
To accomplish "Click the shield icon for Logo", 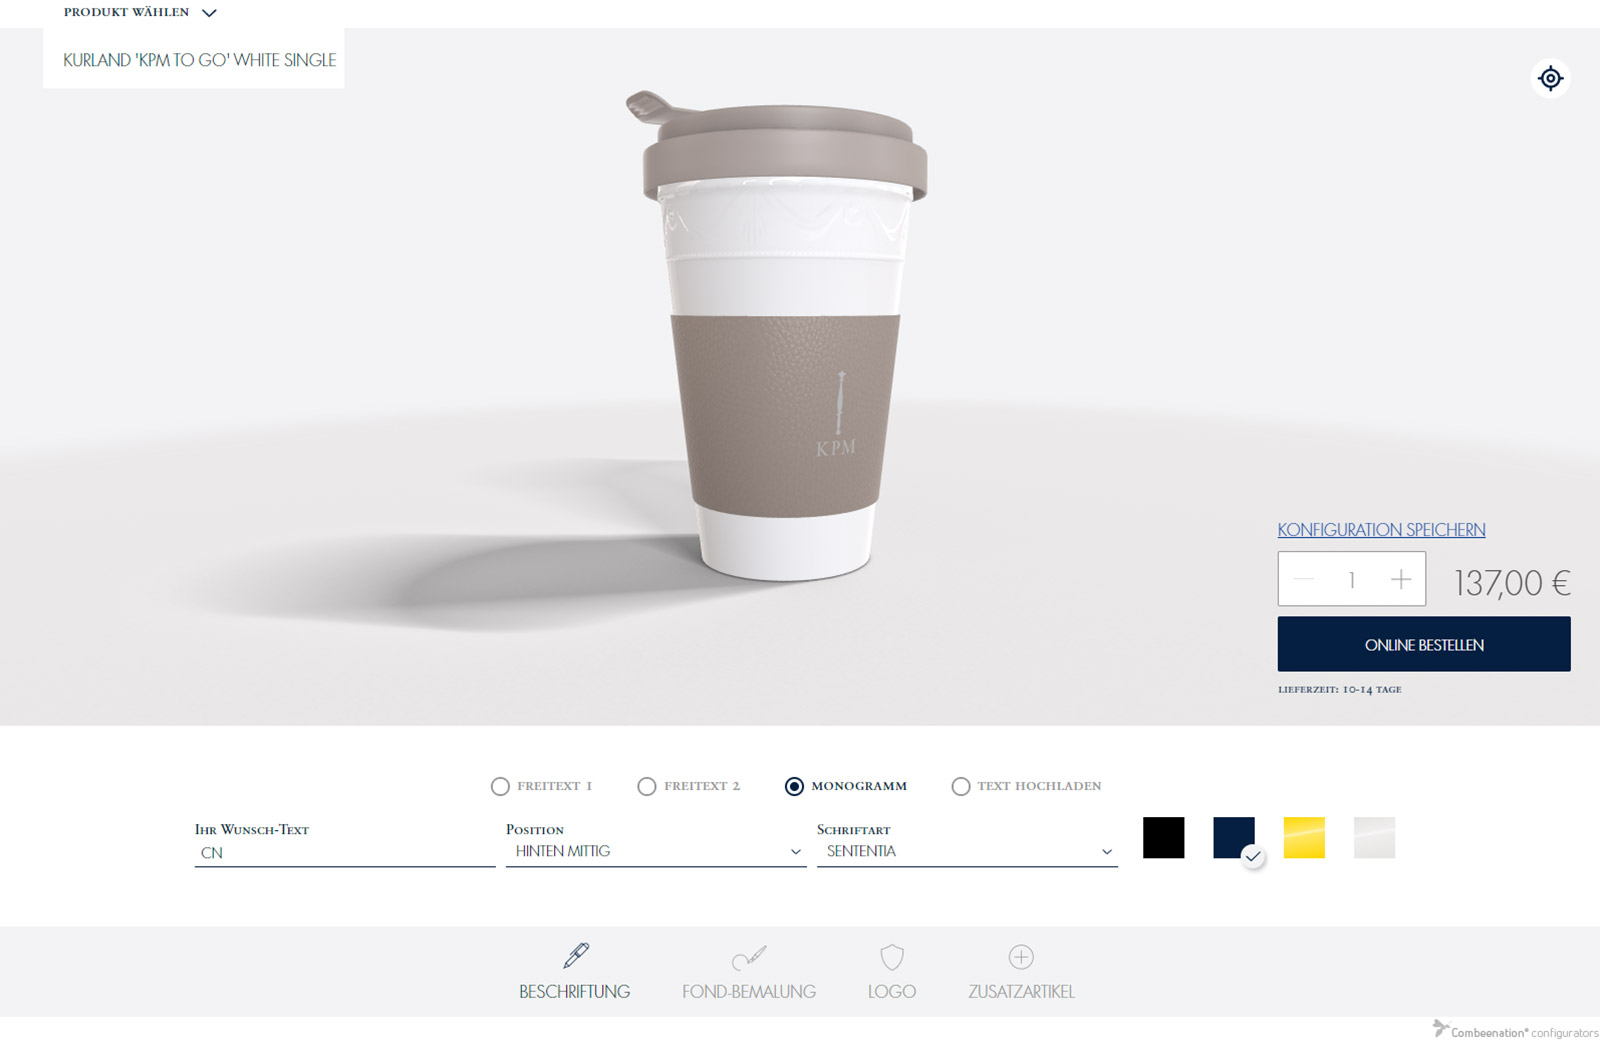I will (x=891, y=957).
